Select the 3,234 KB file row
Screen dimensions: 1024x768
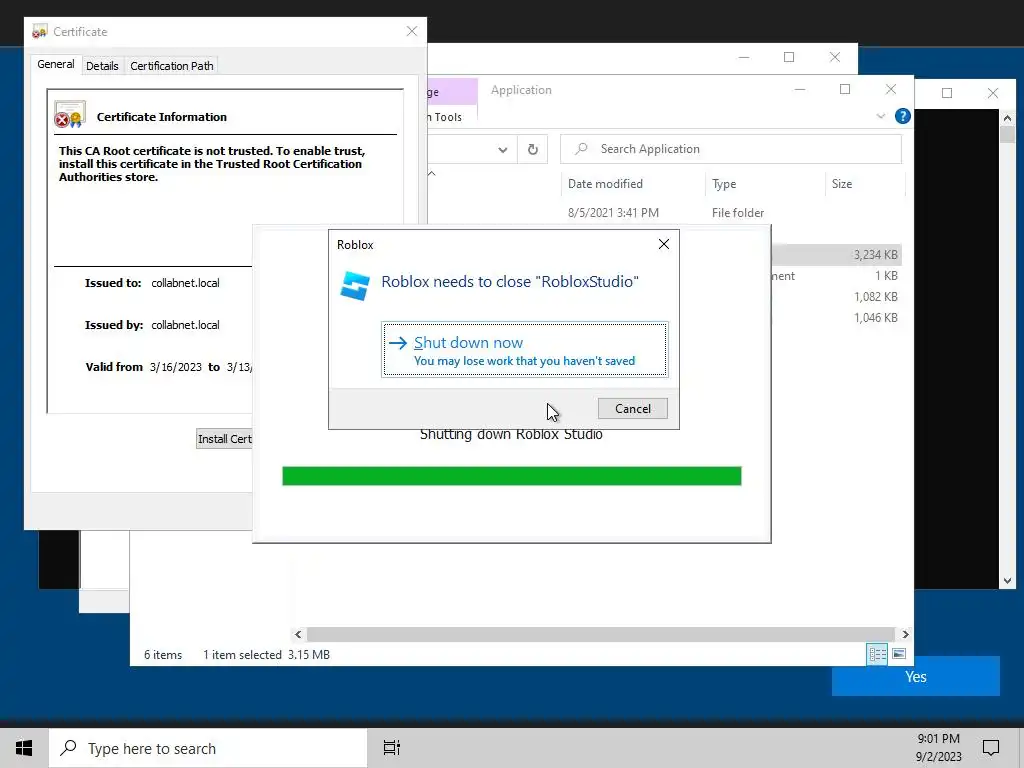click(837, 255)
